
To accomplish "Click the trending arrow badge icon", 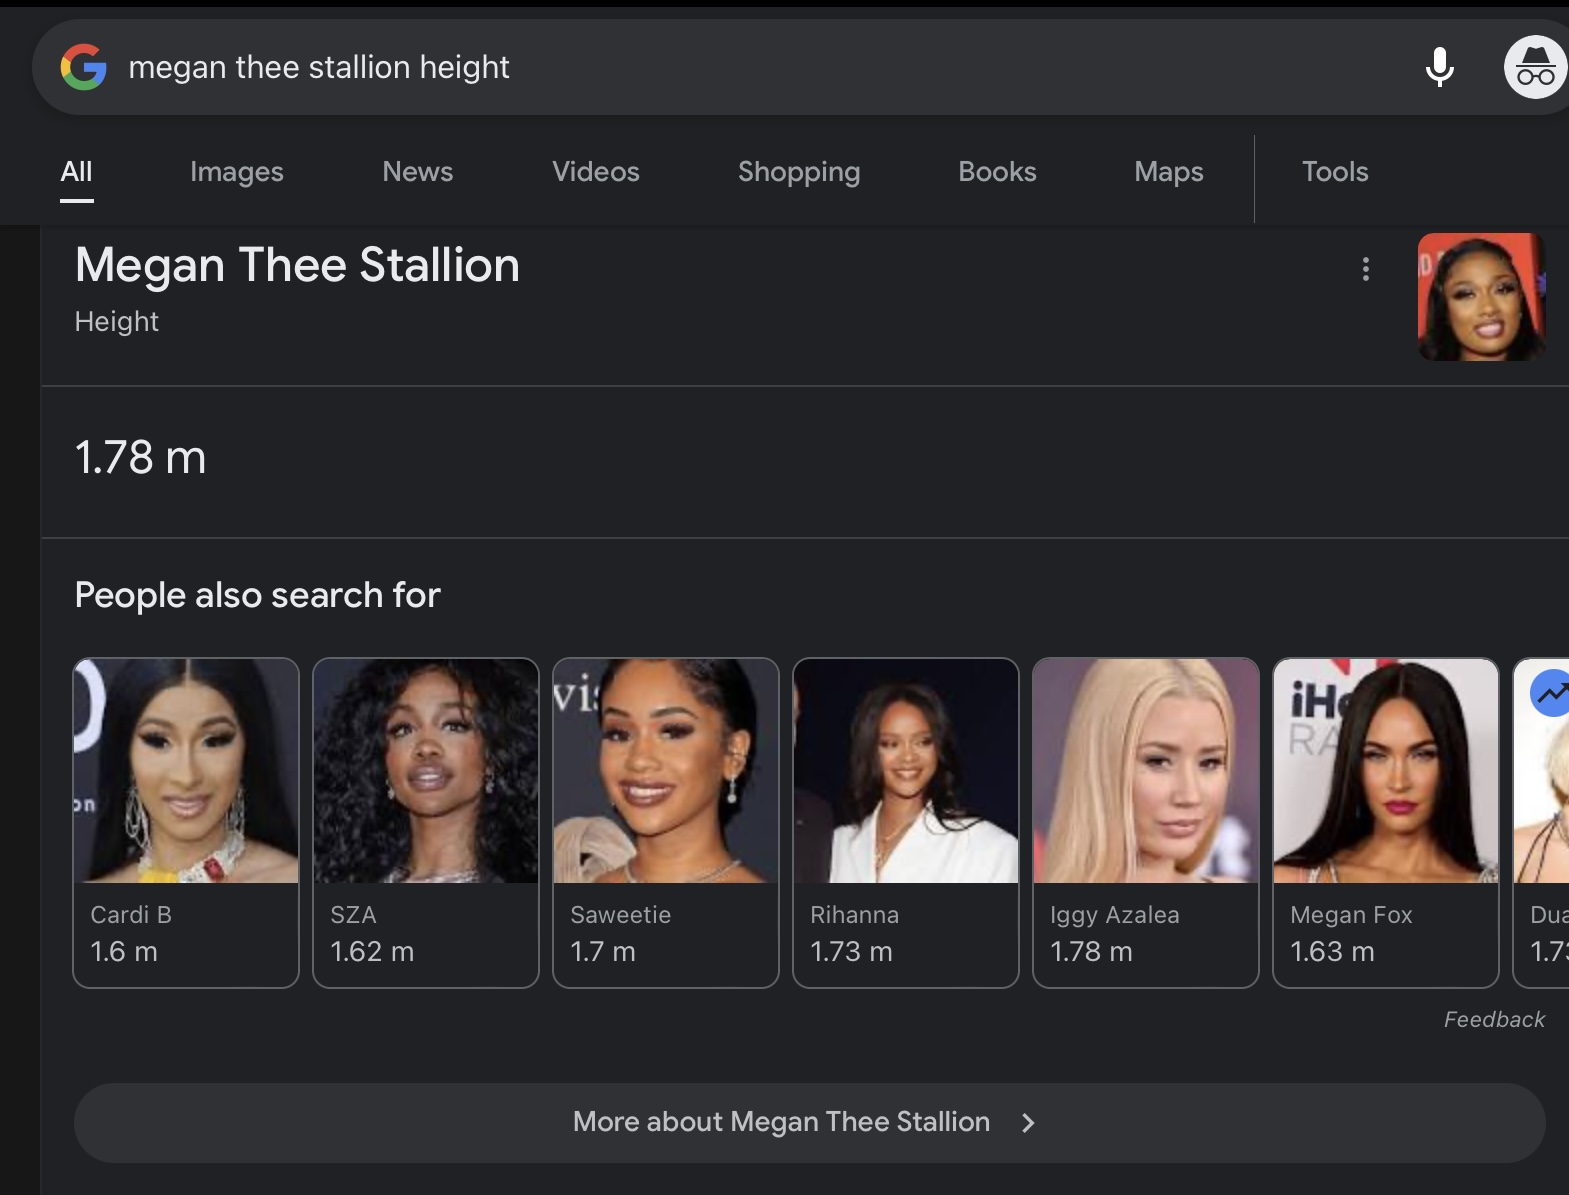I will (1550, 692).
